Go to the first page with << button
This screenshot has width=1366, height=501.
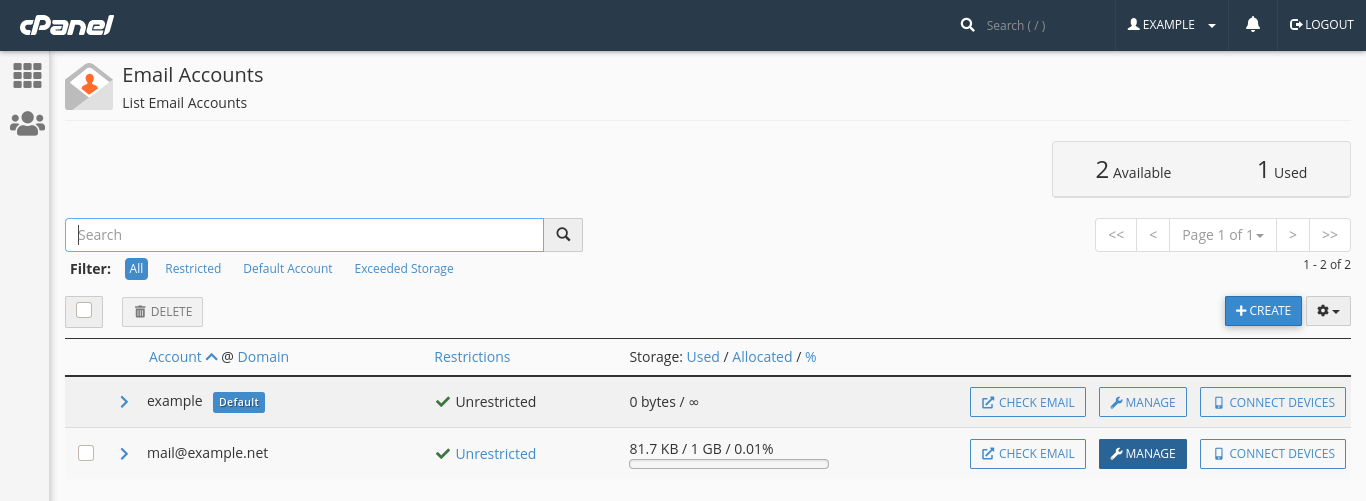(x=1116, y=235)
